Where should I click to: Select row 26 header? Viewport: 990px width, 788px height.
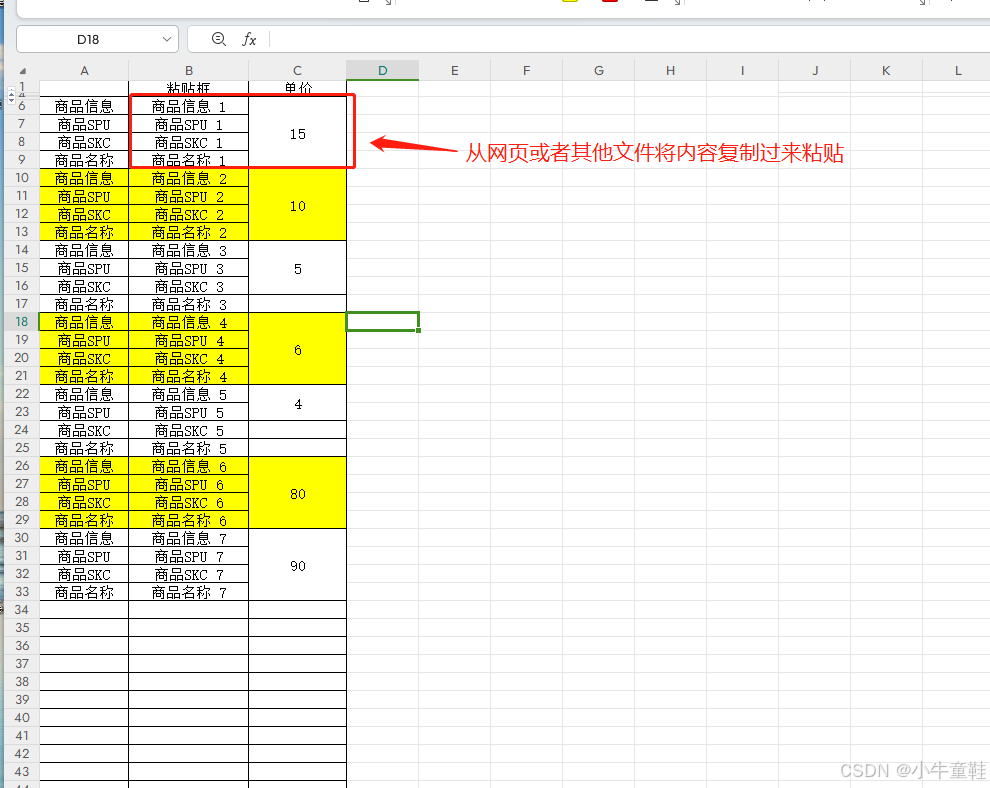pyautogui.click(x=22, y=465)
